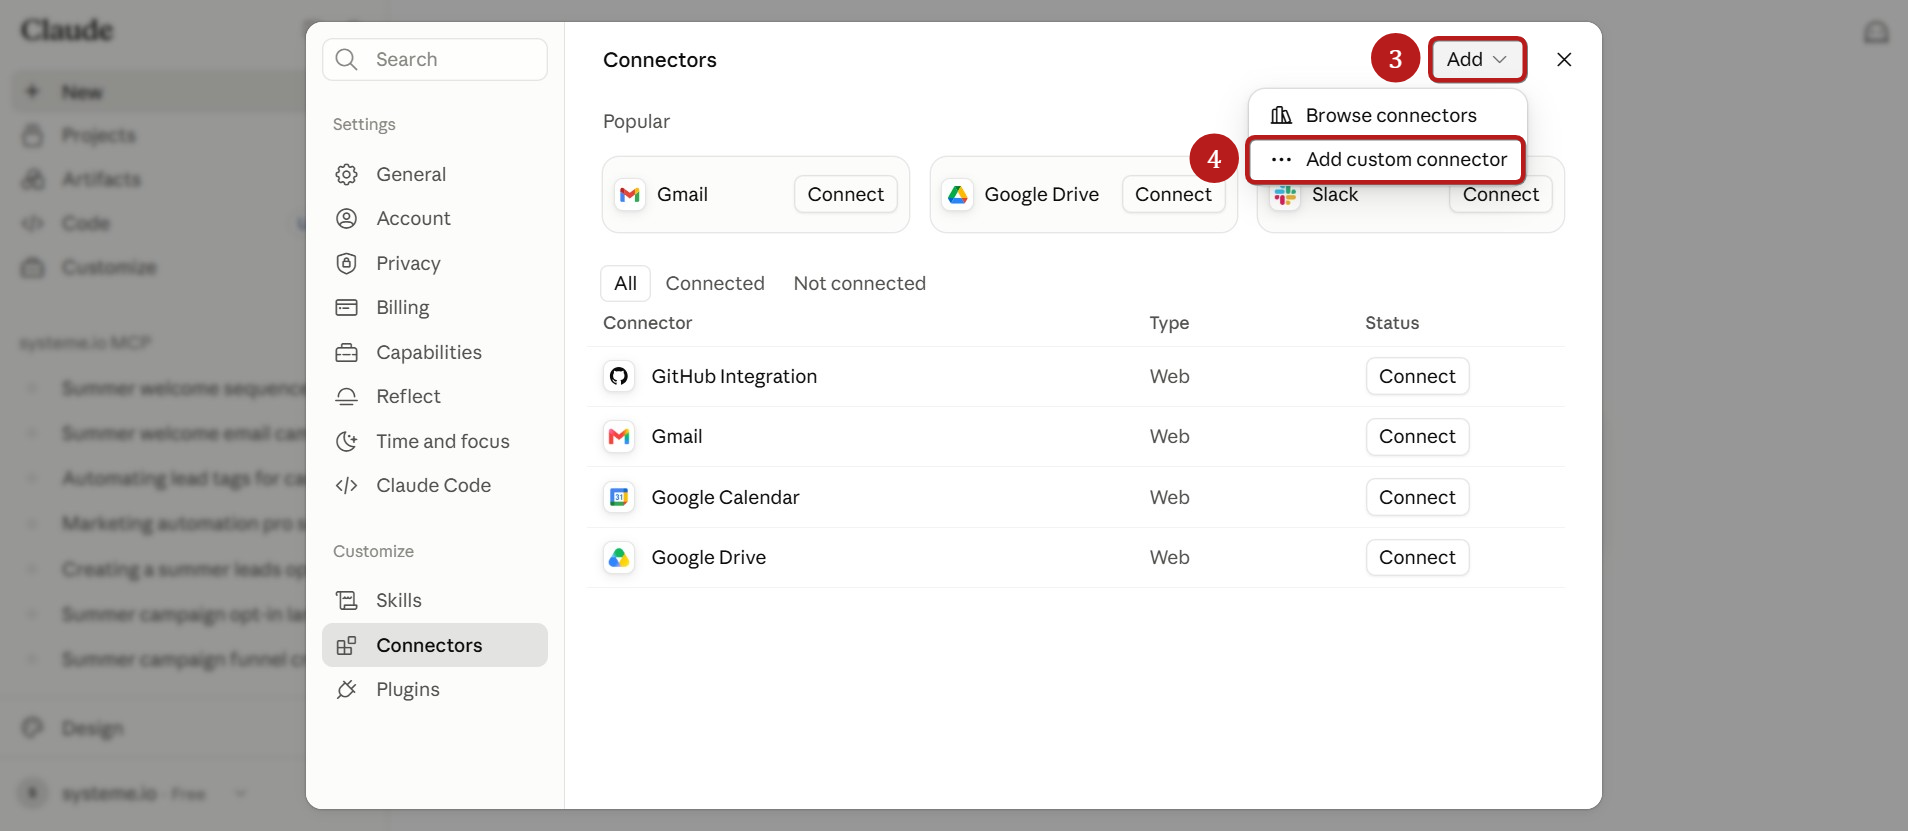Connect the GitHub Integration row
Image resolution: width=1908 pixels, height=831 pixels.
[1417, 376]
